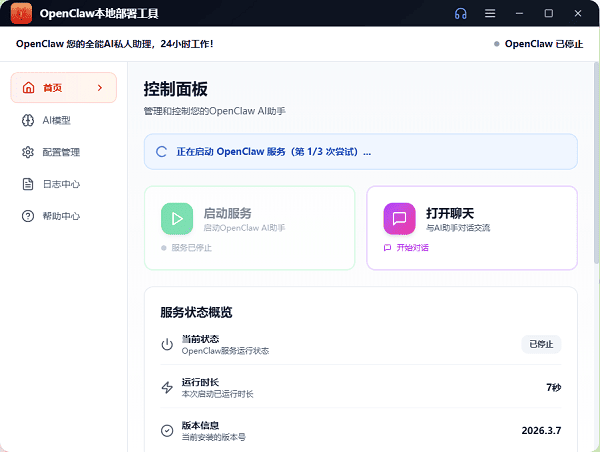Click the 服务状态概览 section title

tap(196, 312)
